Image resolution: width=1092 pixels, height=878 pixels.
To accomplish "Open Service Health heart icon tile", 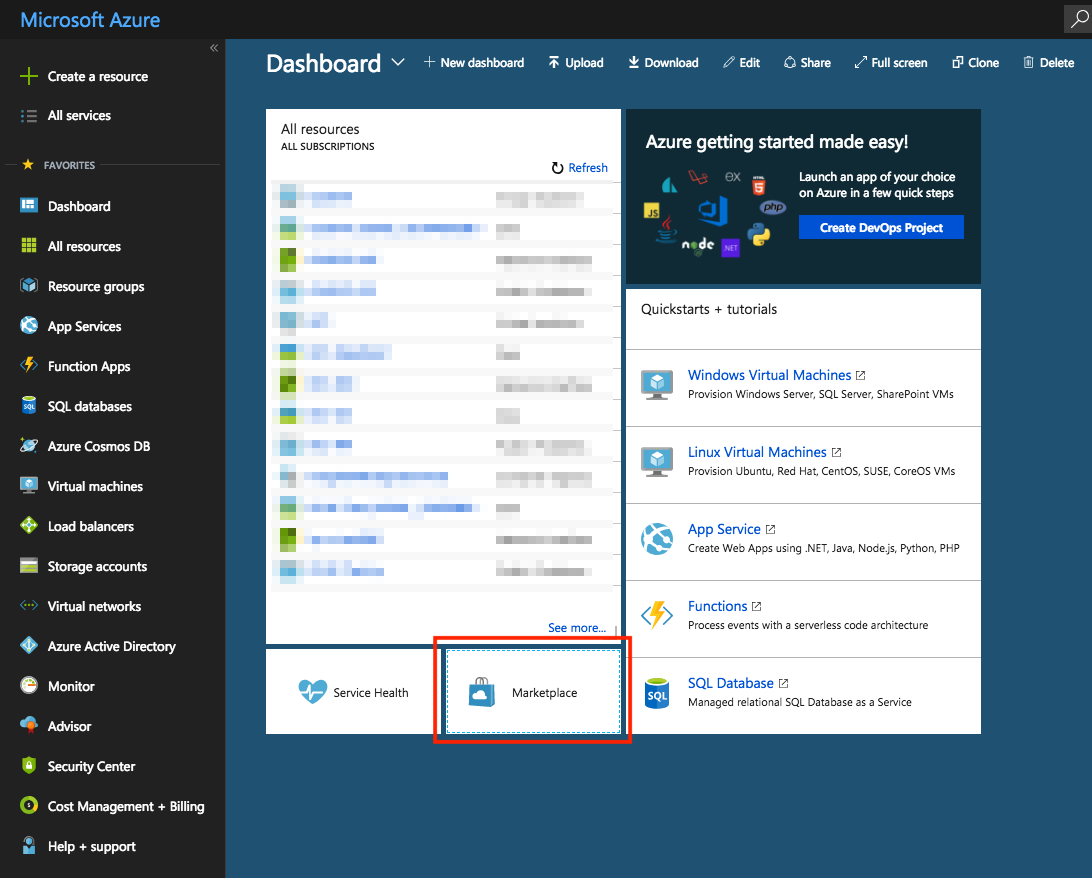I will (313, 692).
